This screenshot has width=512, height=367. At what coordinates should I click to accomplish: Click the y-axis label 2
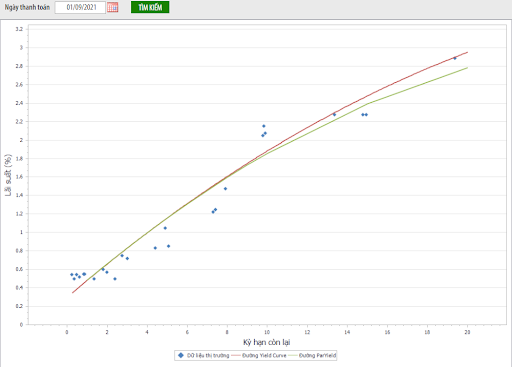coord(21,140)
